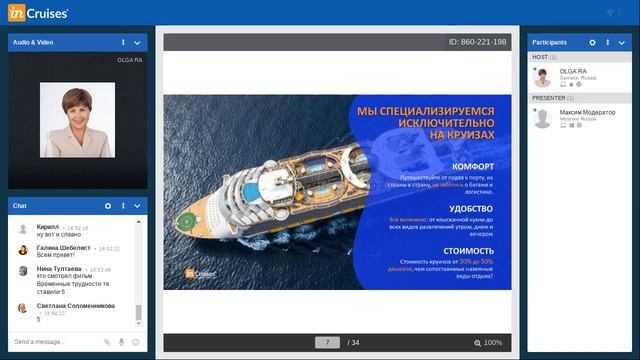Click the attach file paperclip icon in chat
Image resolution: width=640 pixels, height=360 pixels.
[107, 342]
